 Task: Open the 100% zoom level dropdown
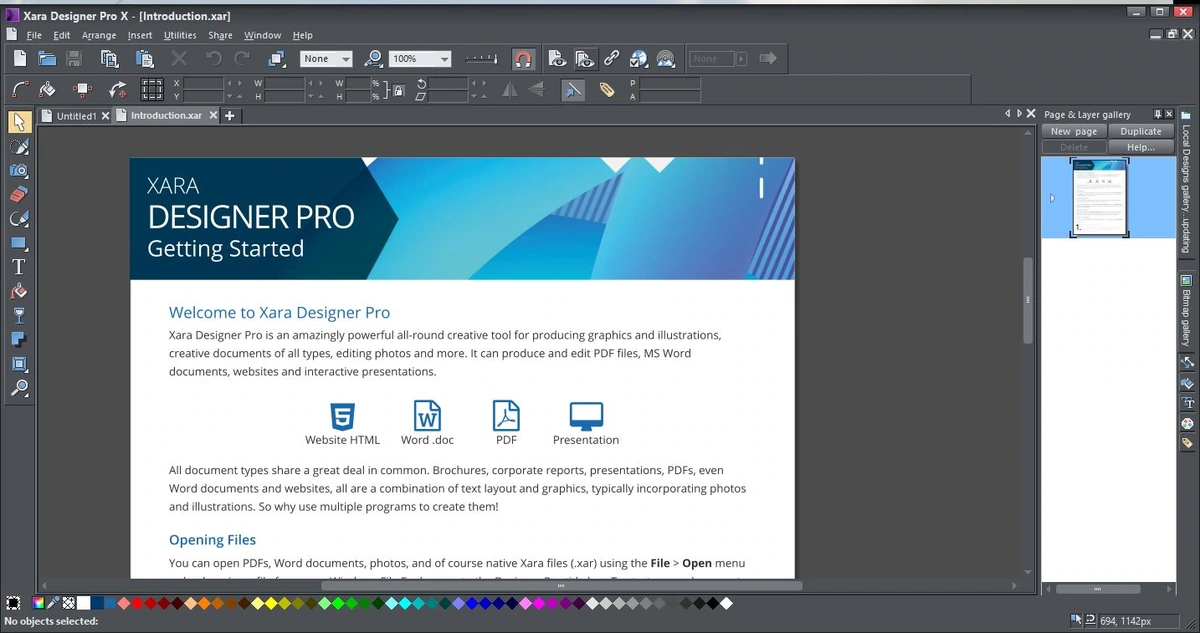419,59
